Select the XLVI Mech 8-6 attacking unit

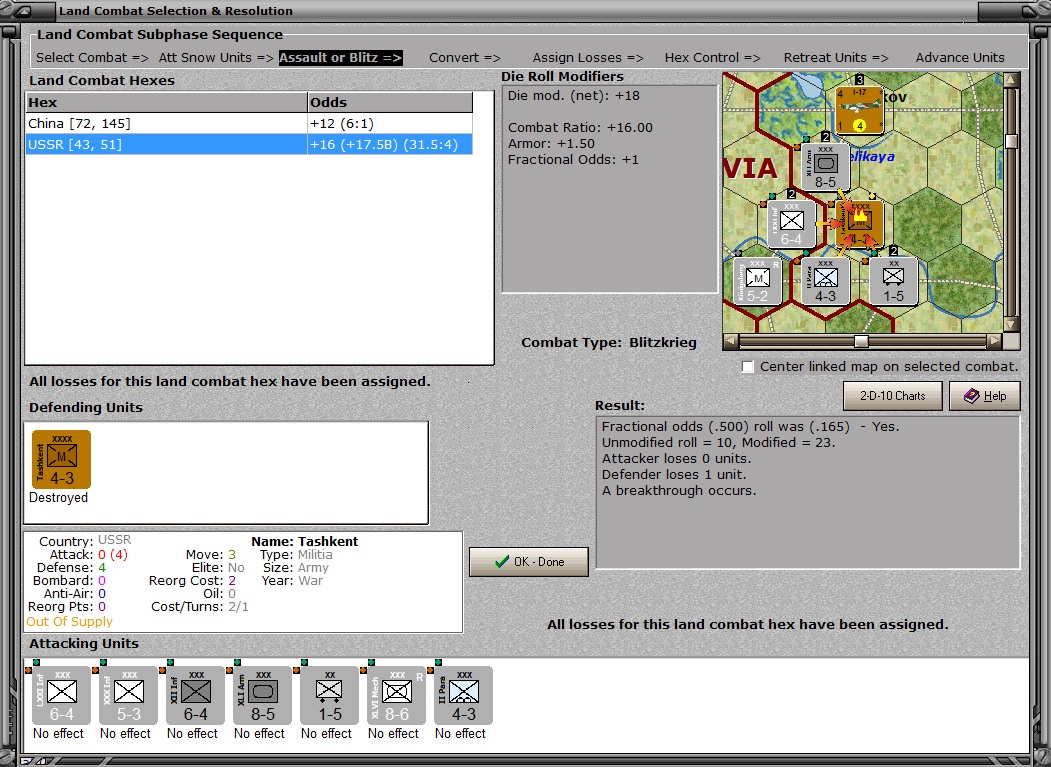[397, 695]
